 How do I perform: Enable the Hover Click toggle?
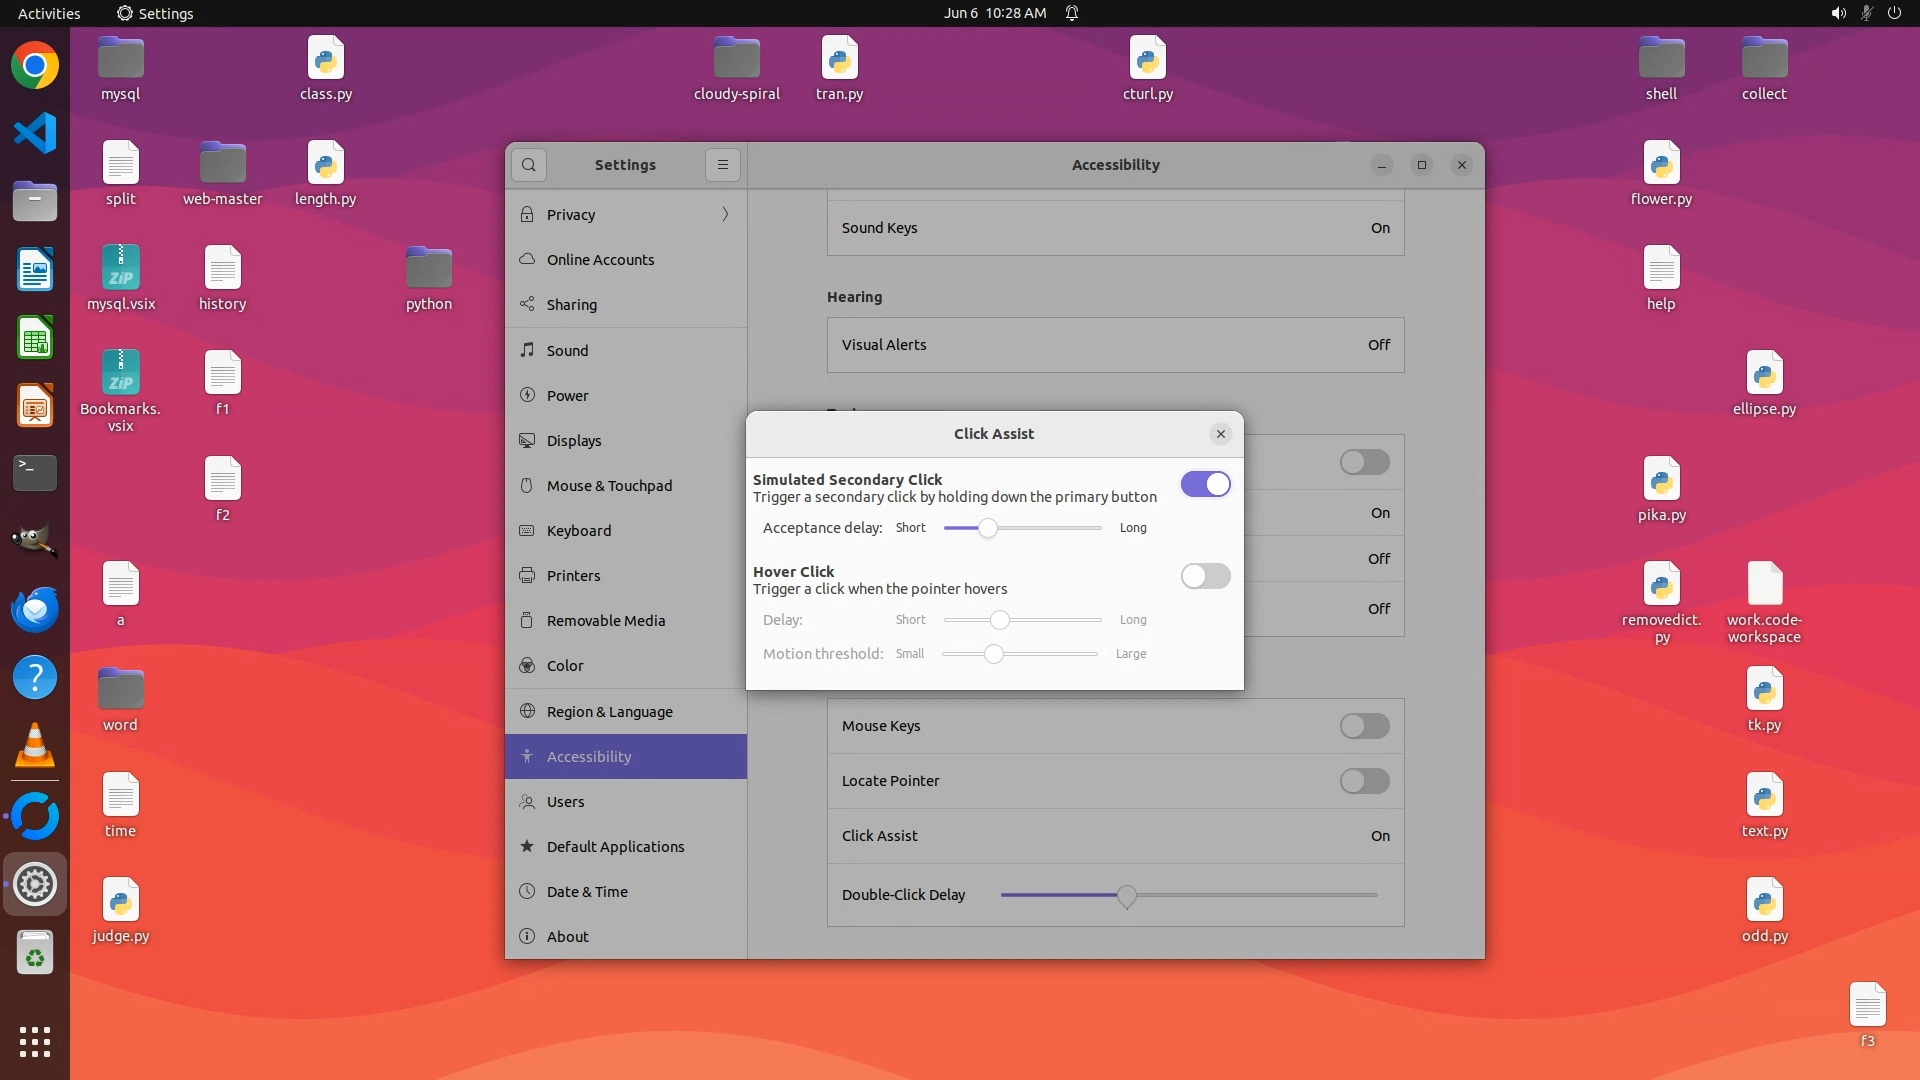point(1205,576)
